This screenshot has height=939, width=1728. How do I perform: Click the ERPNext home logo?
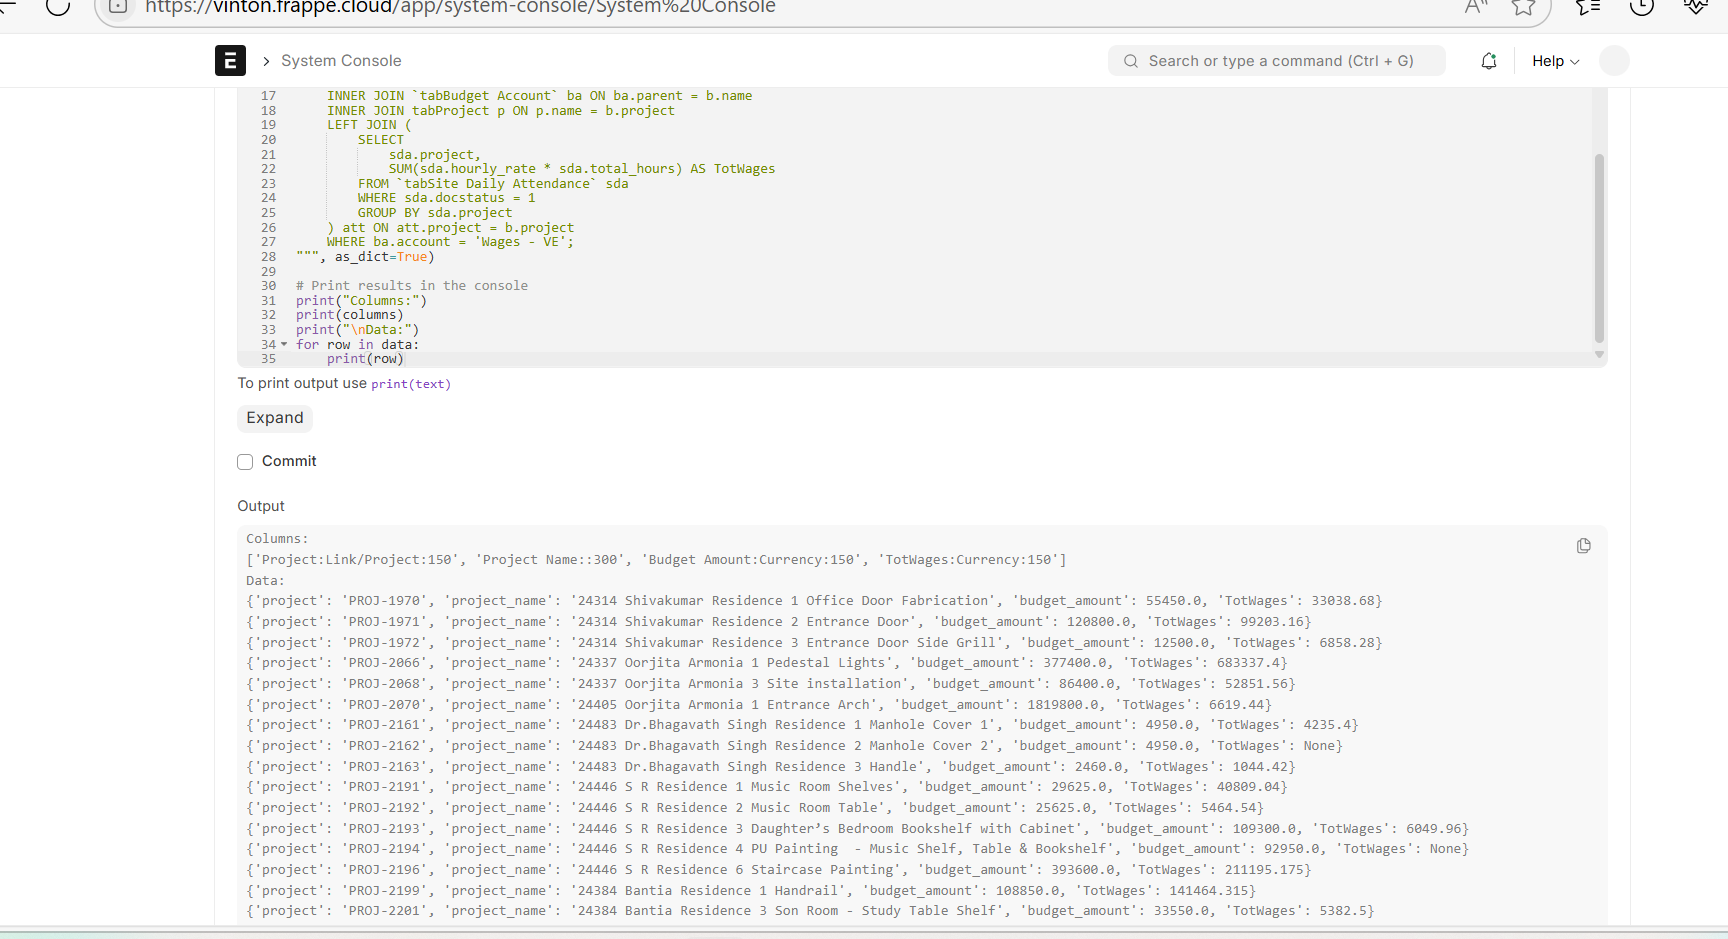pos(230,61)
